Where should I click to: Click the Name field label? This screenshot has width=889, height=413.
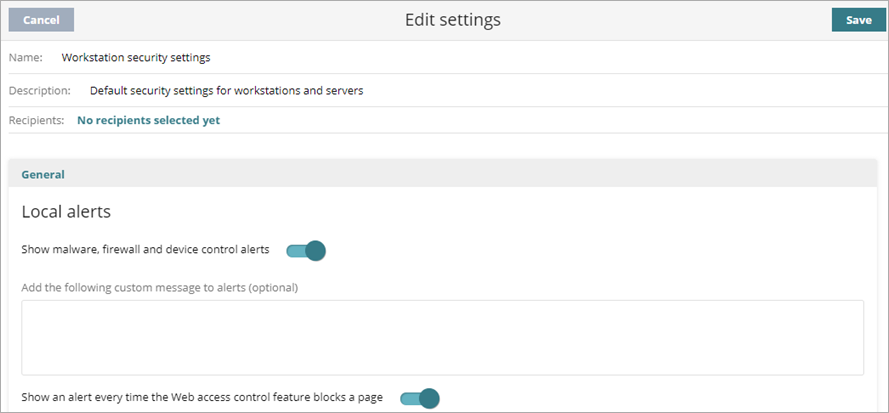point(25,58)
